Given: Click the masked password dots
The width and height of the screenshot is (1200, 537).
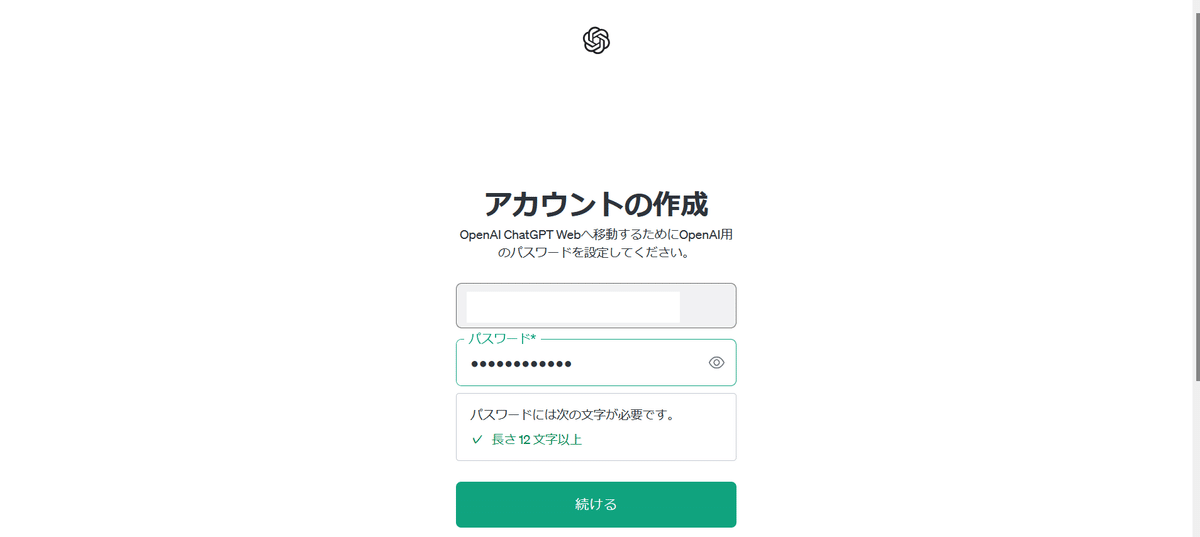Looking at the screenshot, I should pyautogui.click(x=521, y=363).
